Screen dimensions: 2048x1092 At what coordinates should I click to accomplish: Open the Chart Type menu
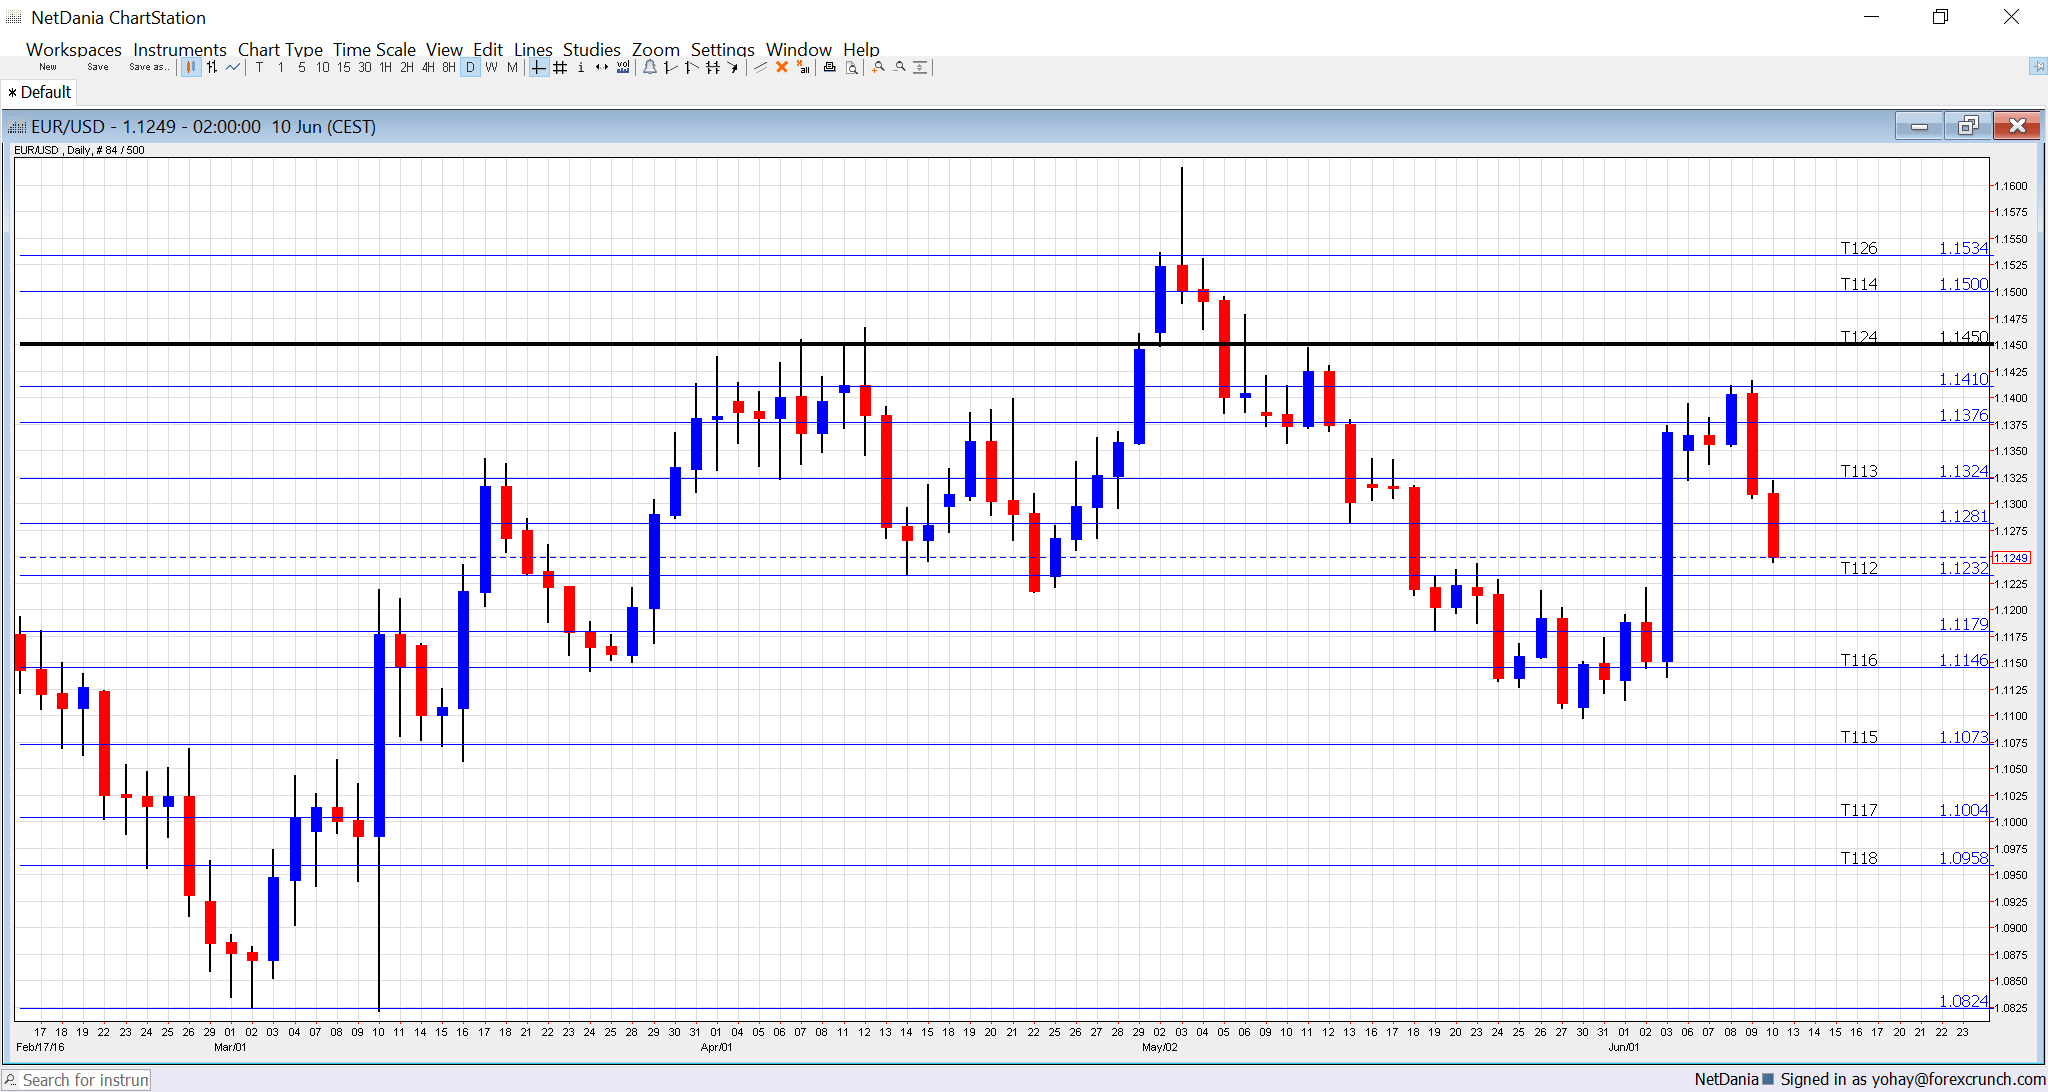280,49
